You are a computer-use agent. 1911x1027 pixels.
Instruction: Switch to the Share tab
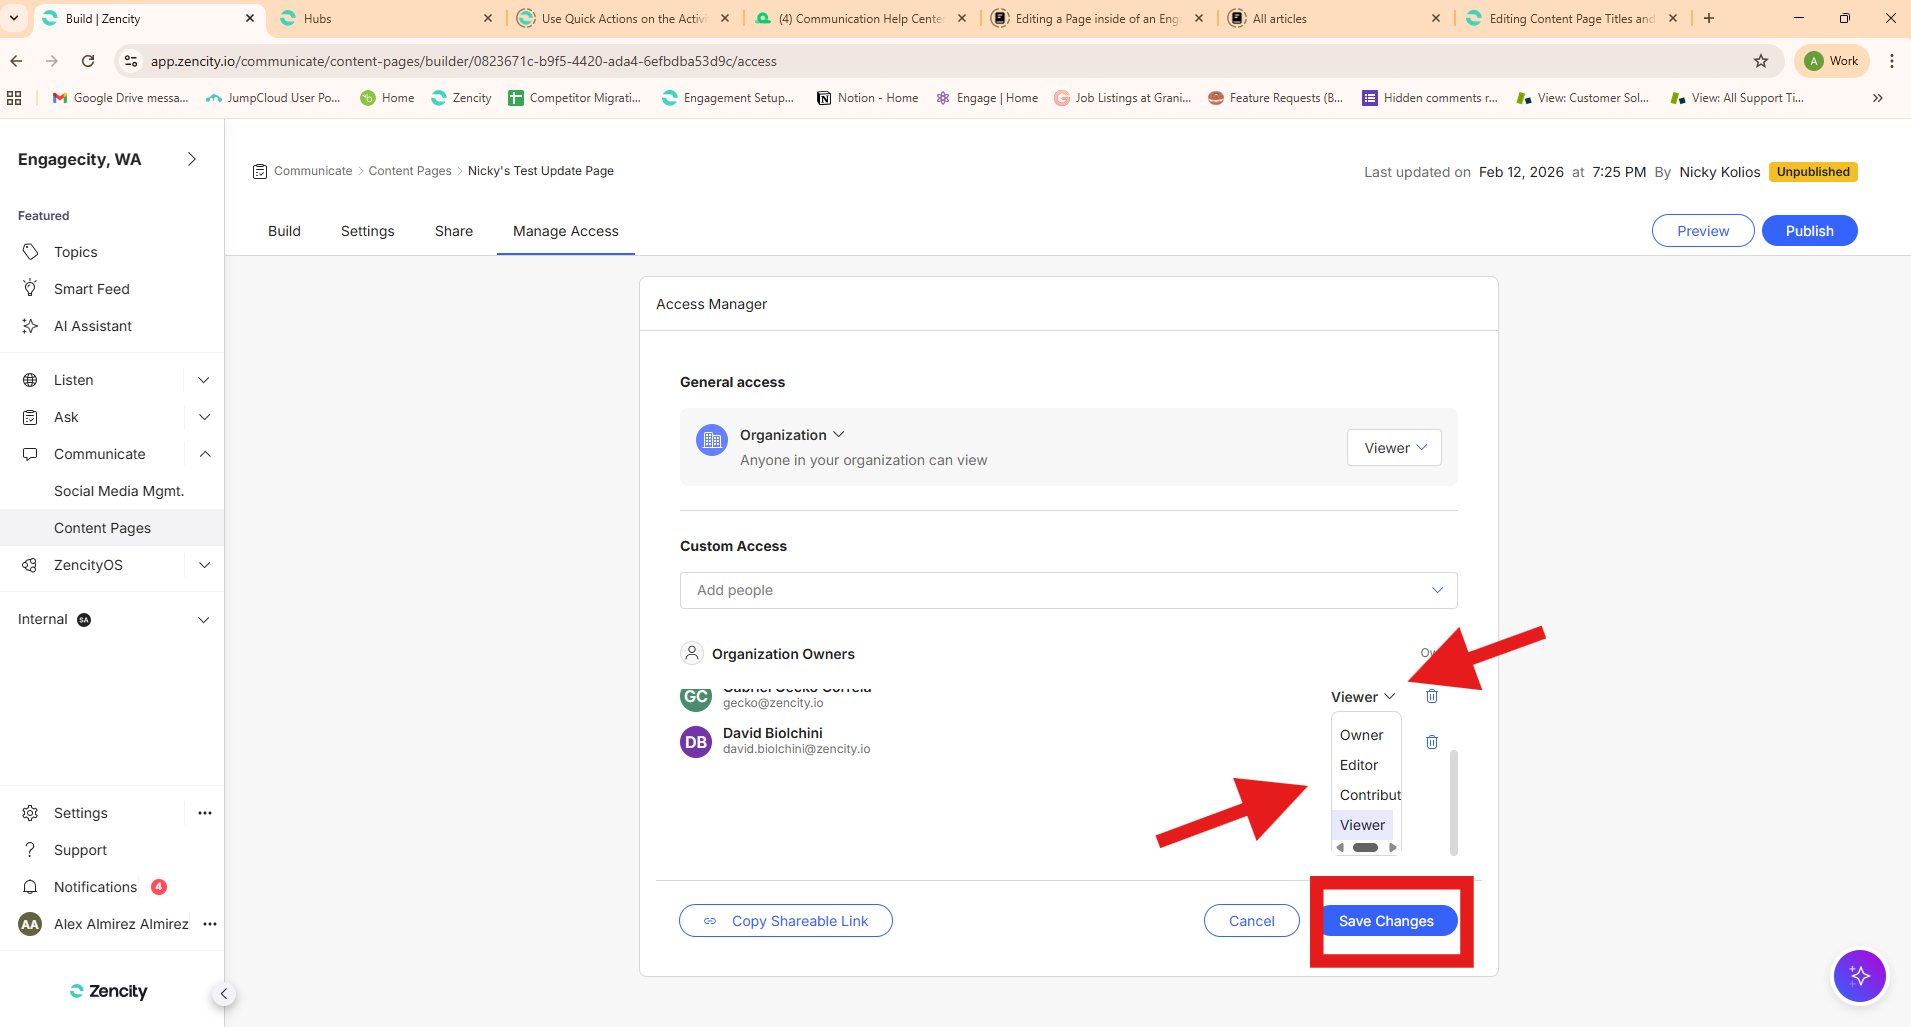click(x=453, y=231)
